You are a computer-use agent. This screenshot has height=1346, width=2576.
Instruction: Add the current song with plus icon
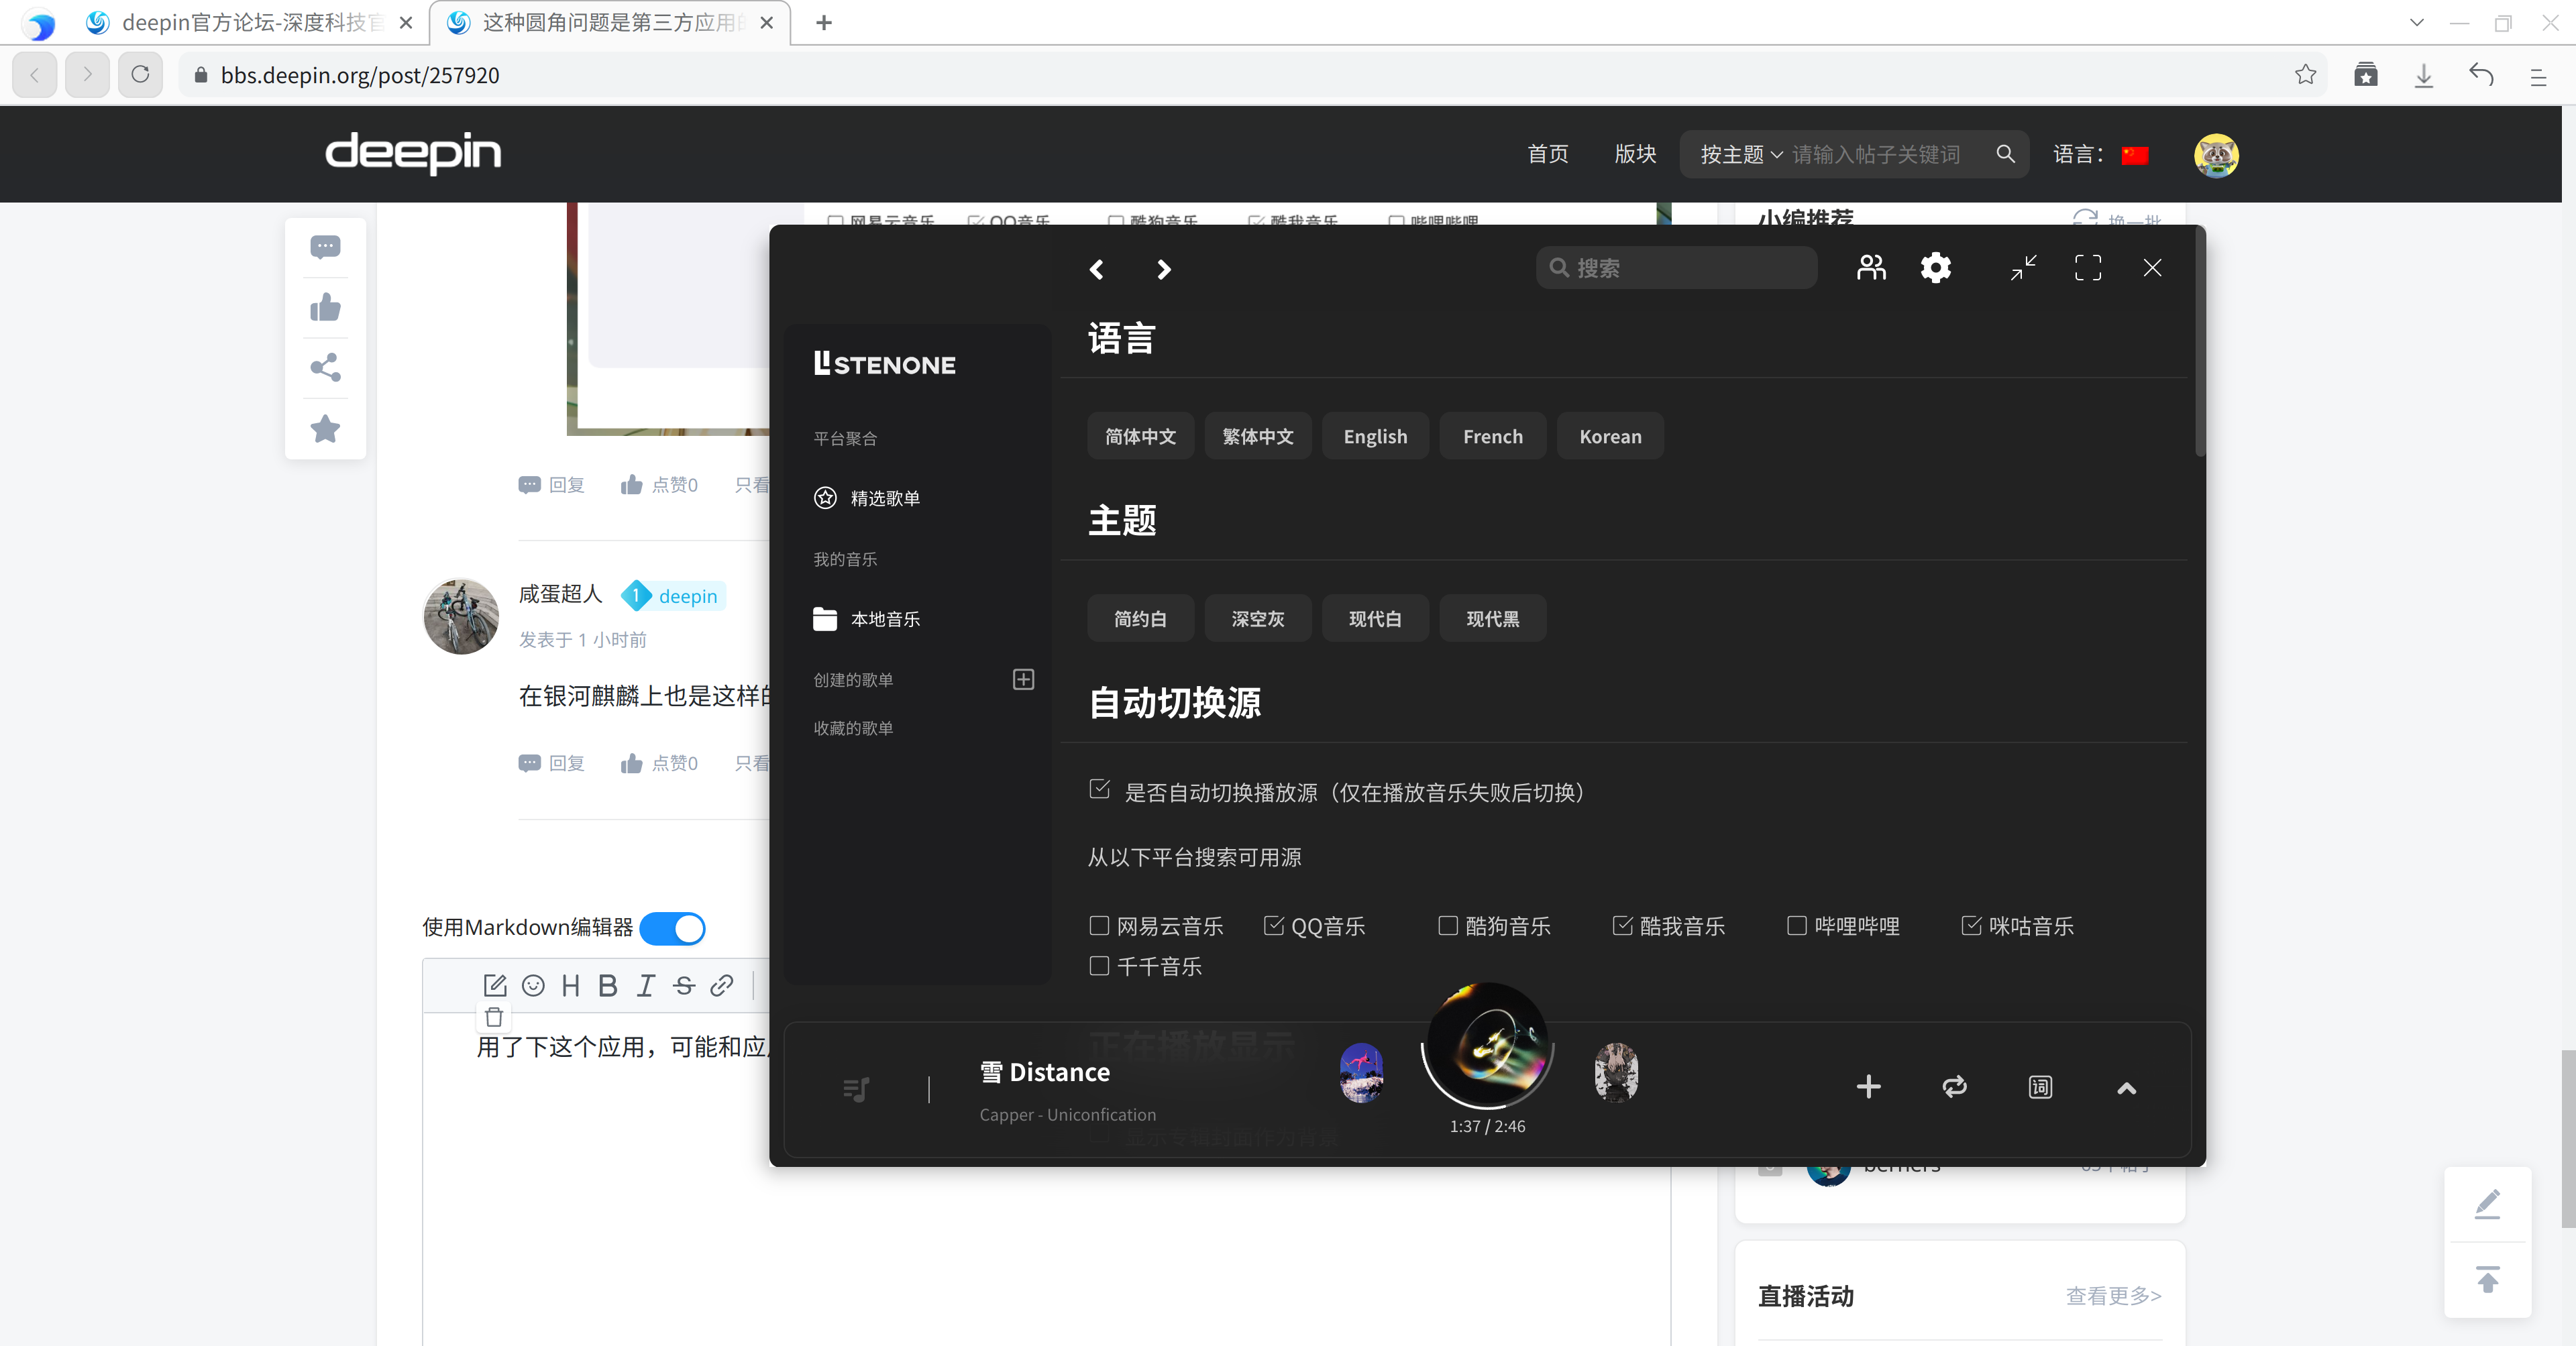(1868, 1087)
